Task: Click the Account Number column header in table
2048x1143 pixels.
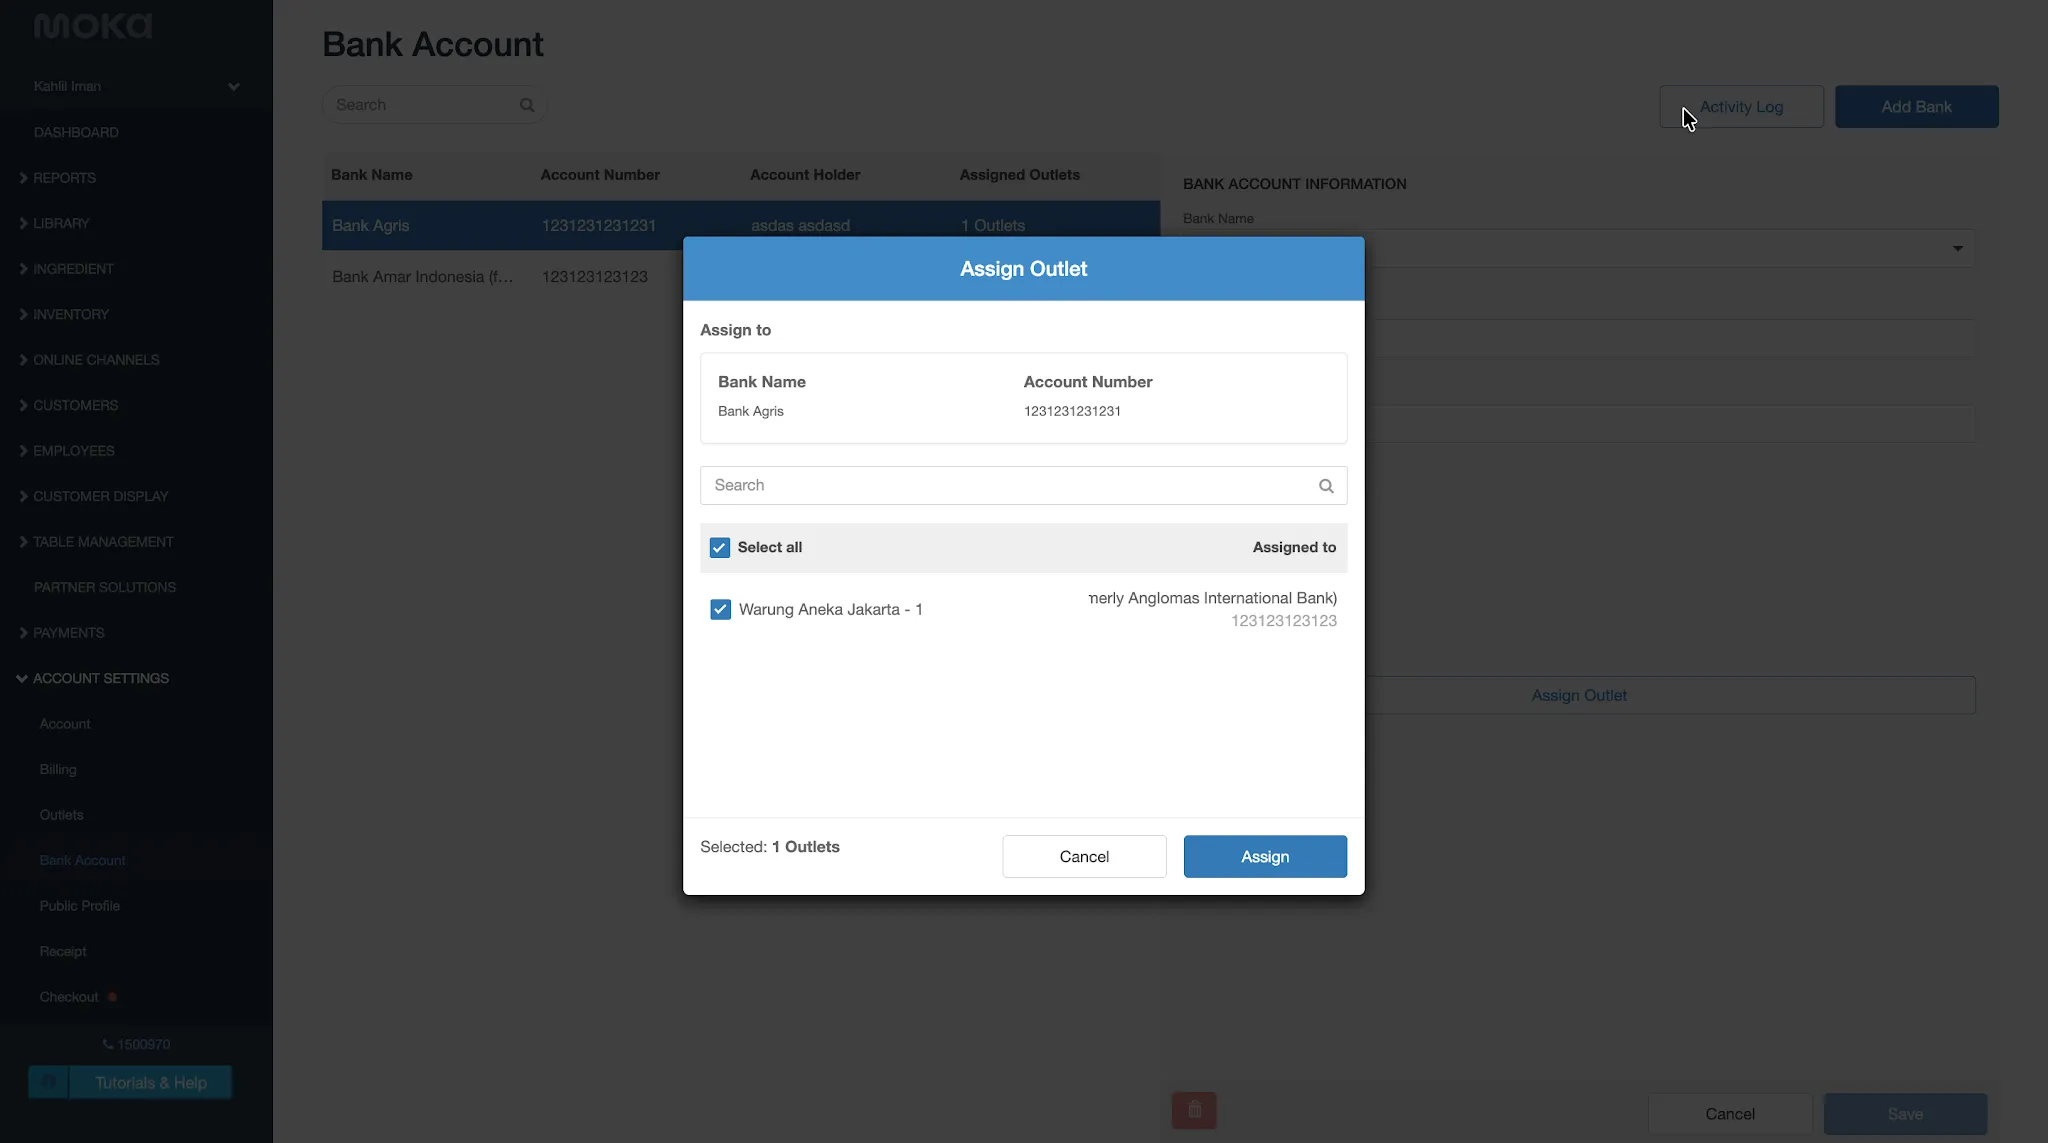Action: 600,175
